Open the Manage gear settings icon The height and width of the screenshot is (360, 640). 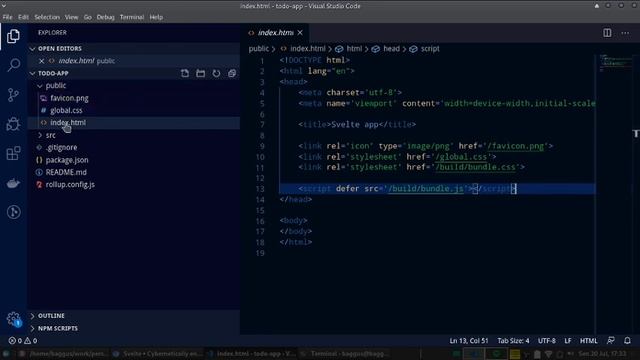[13, 318]
